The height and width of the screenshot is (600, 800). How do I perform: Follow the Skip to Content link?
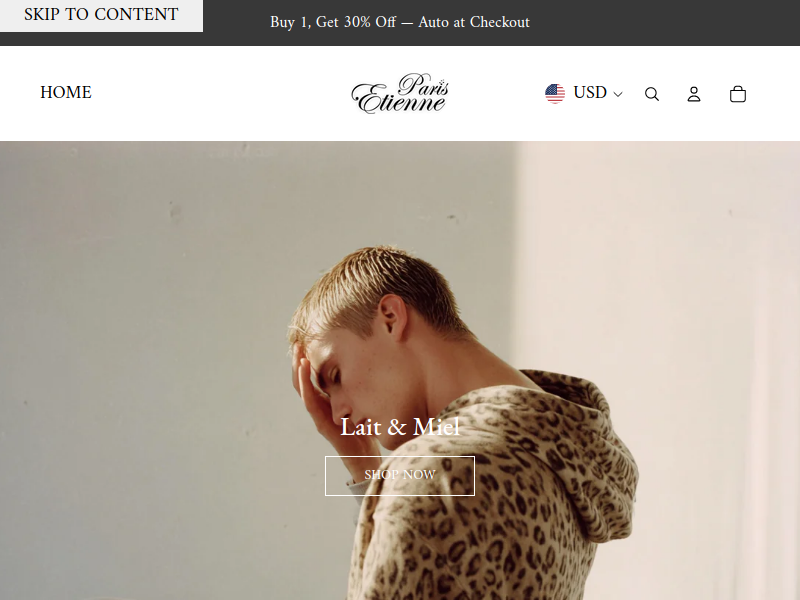click(x=101, y=14)
